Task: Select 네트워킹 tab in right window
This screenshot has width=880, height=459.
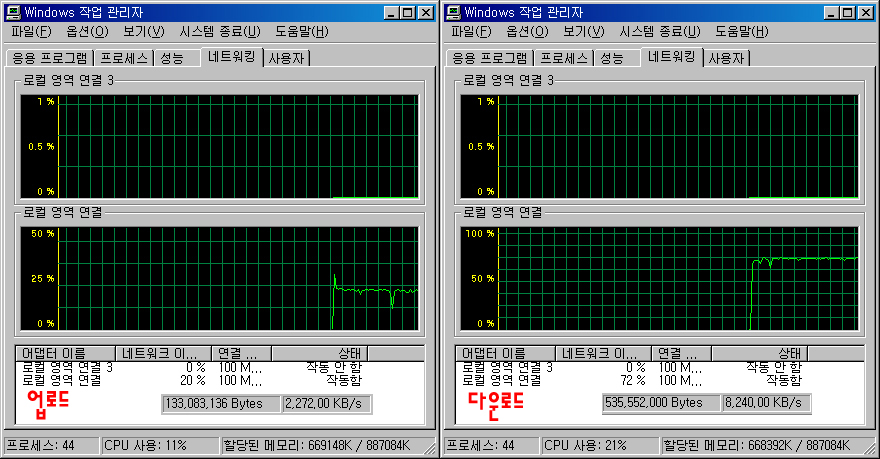Action: click(x=672, y=57)
